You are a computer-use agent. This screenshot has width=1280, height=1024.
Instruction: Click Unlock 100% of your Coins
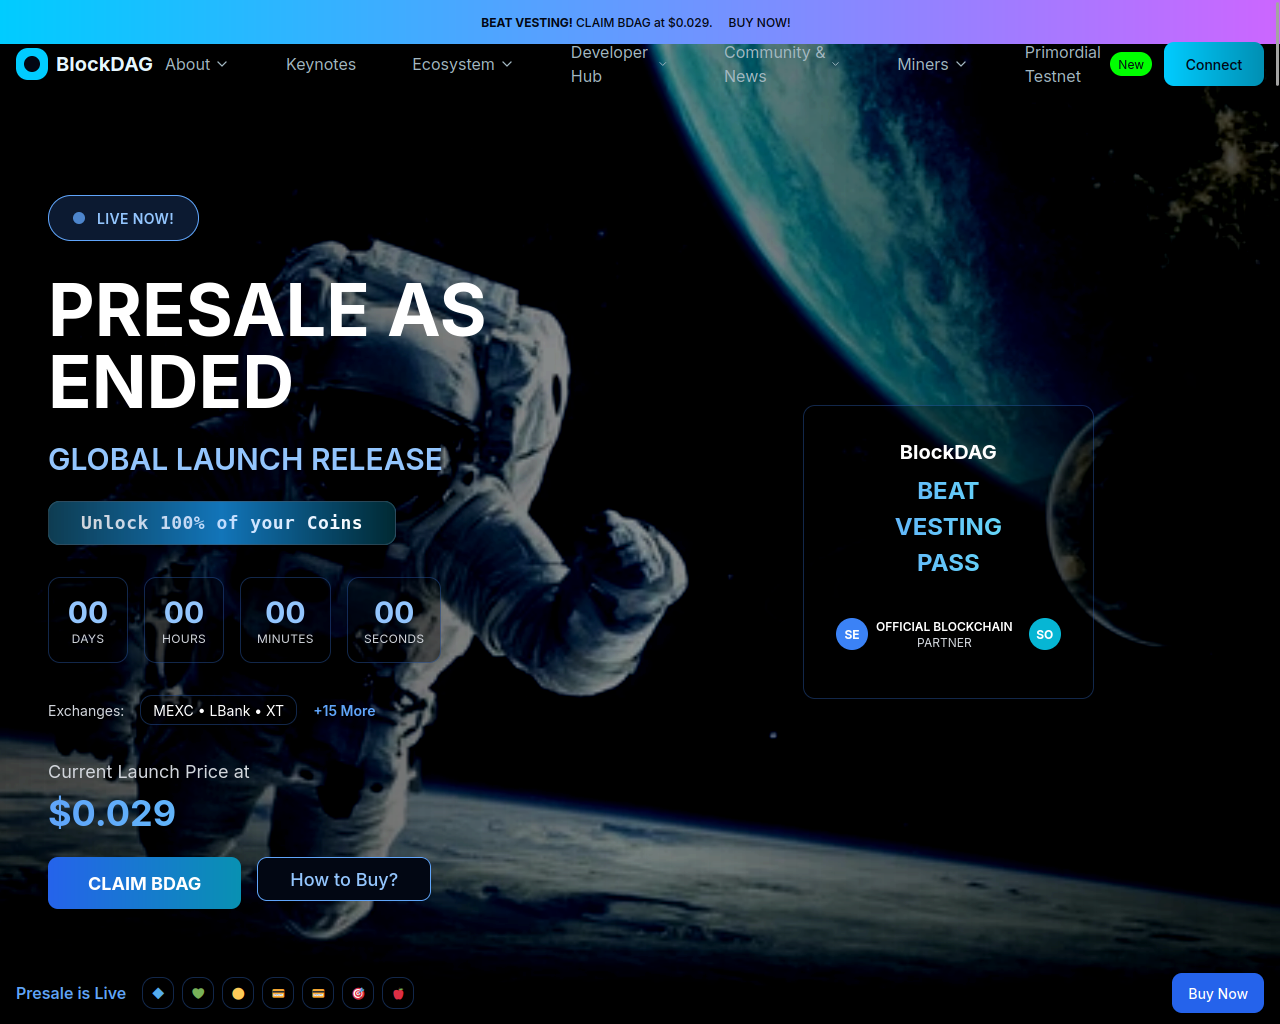(222, 523)
